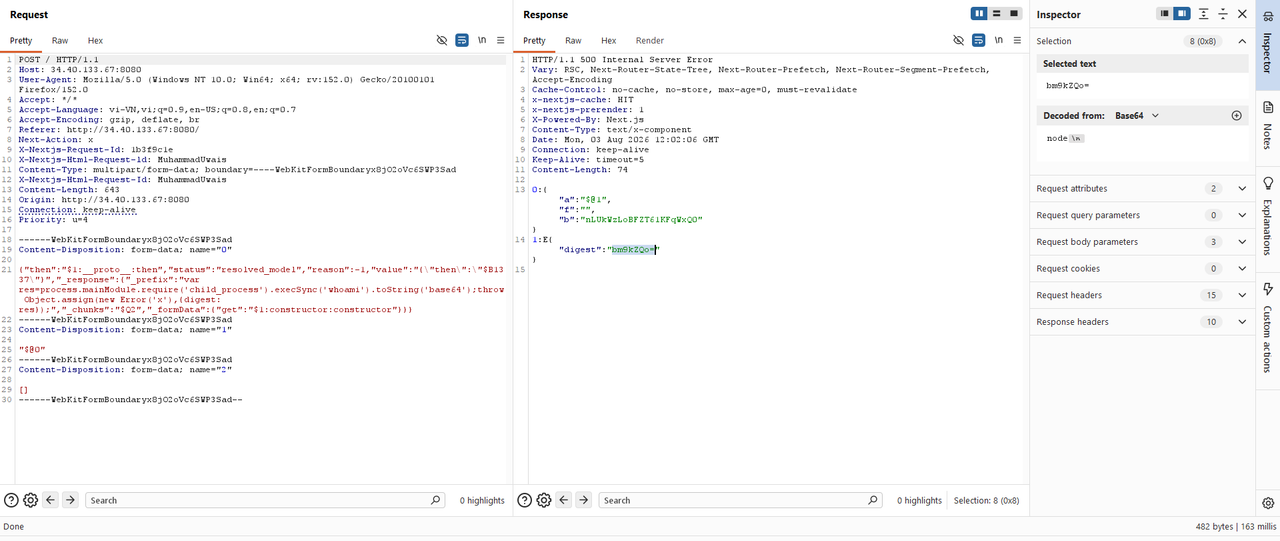Open Response panel hamburger options menu
This screenshot has height=541, width=1280.
[x=1018, y=40]
